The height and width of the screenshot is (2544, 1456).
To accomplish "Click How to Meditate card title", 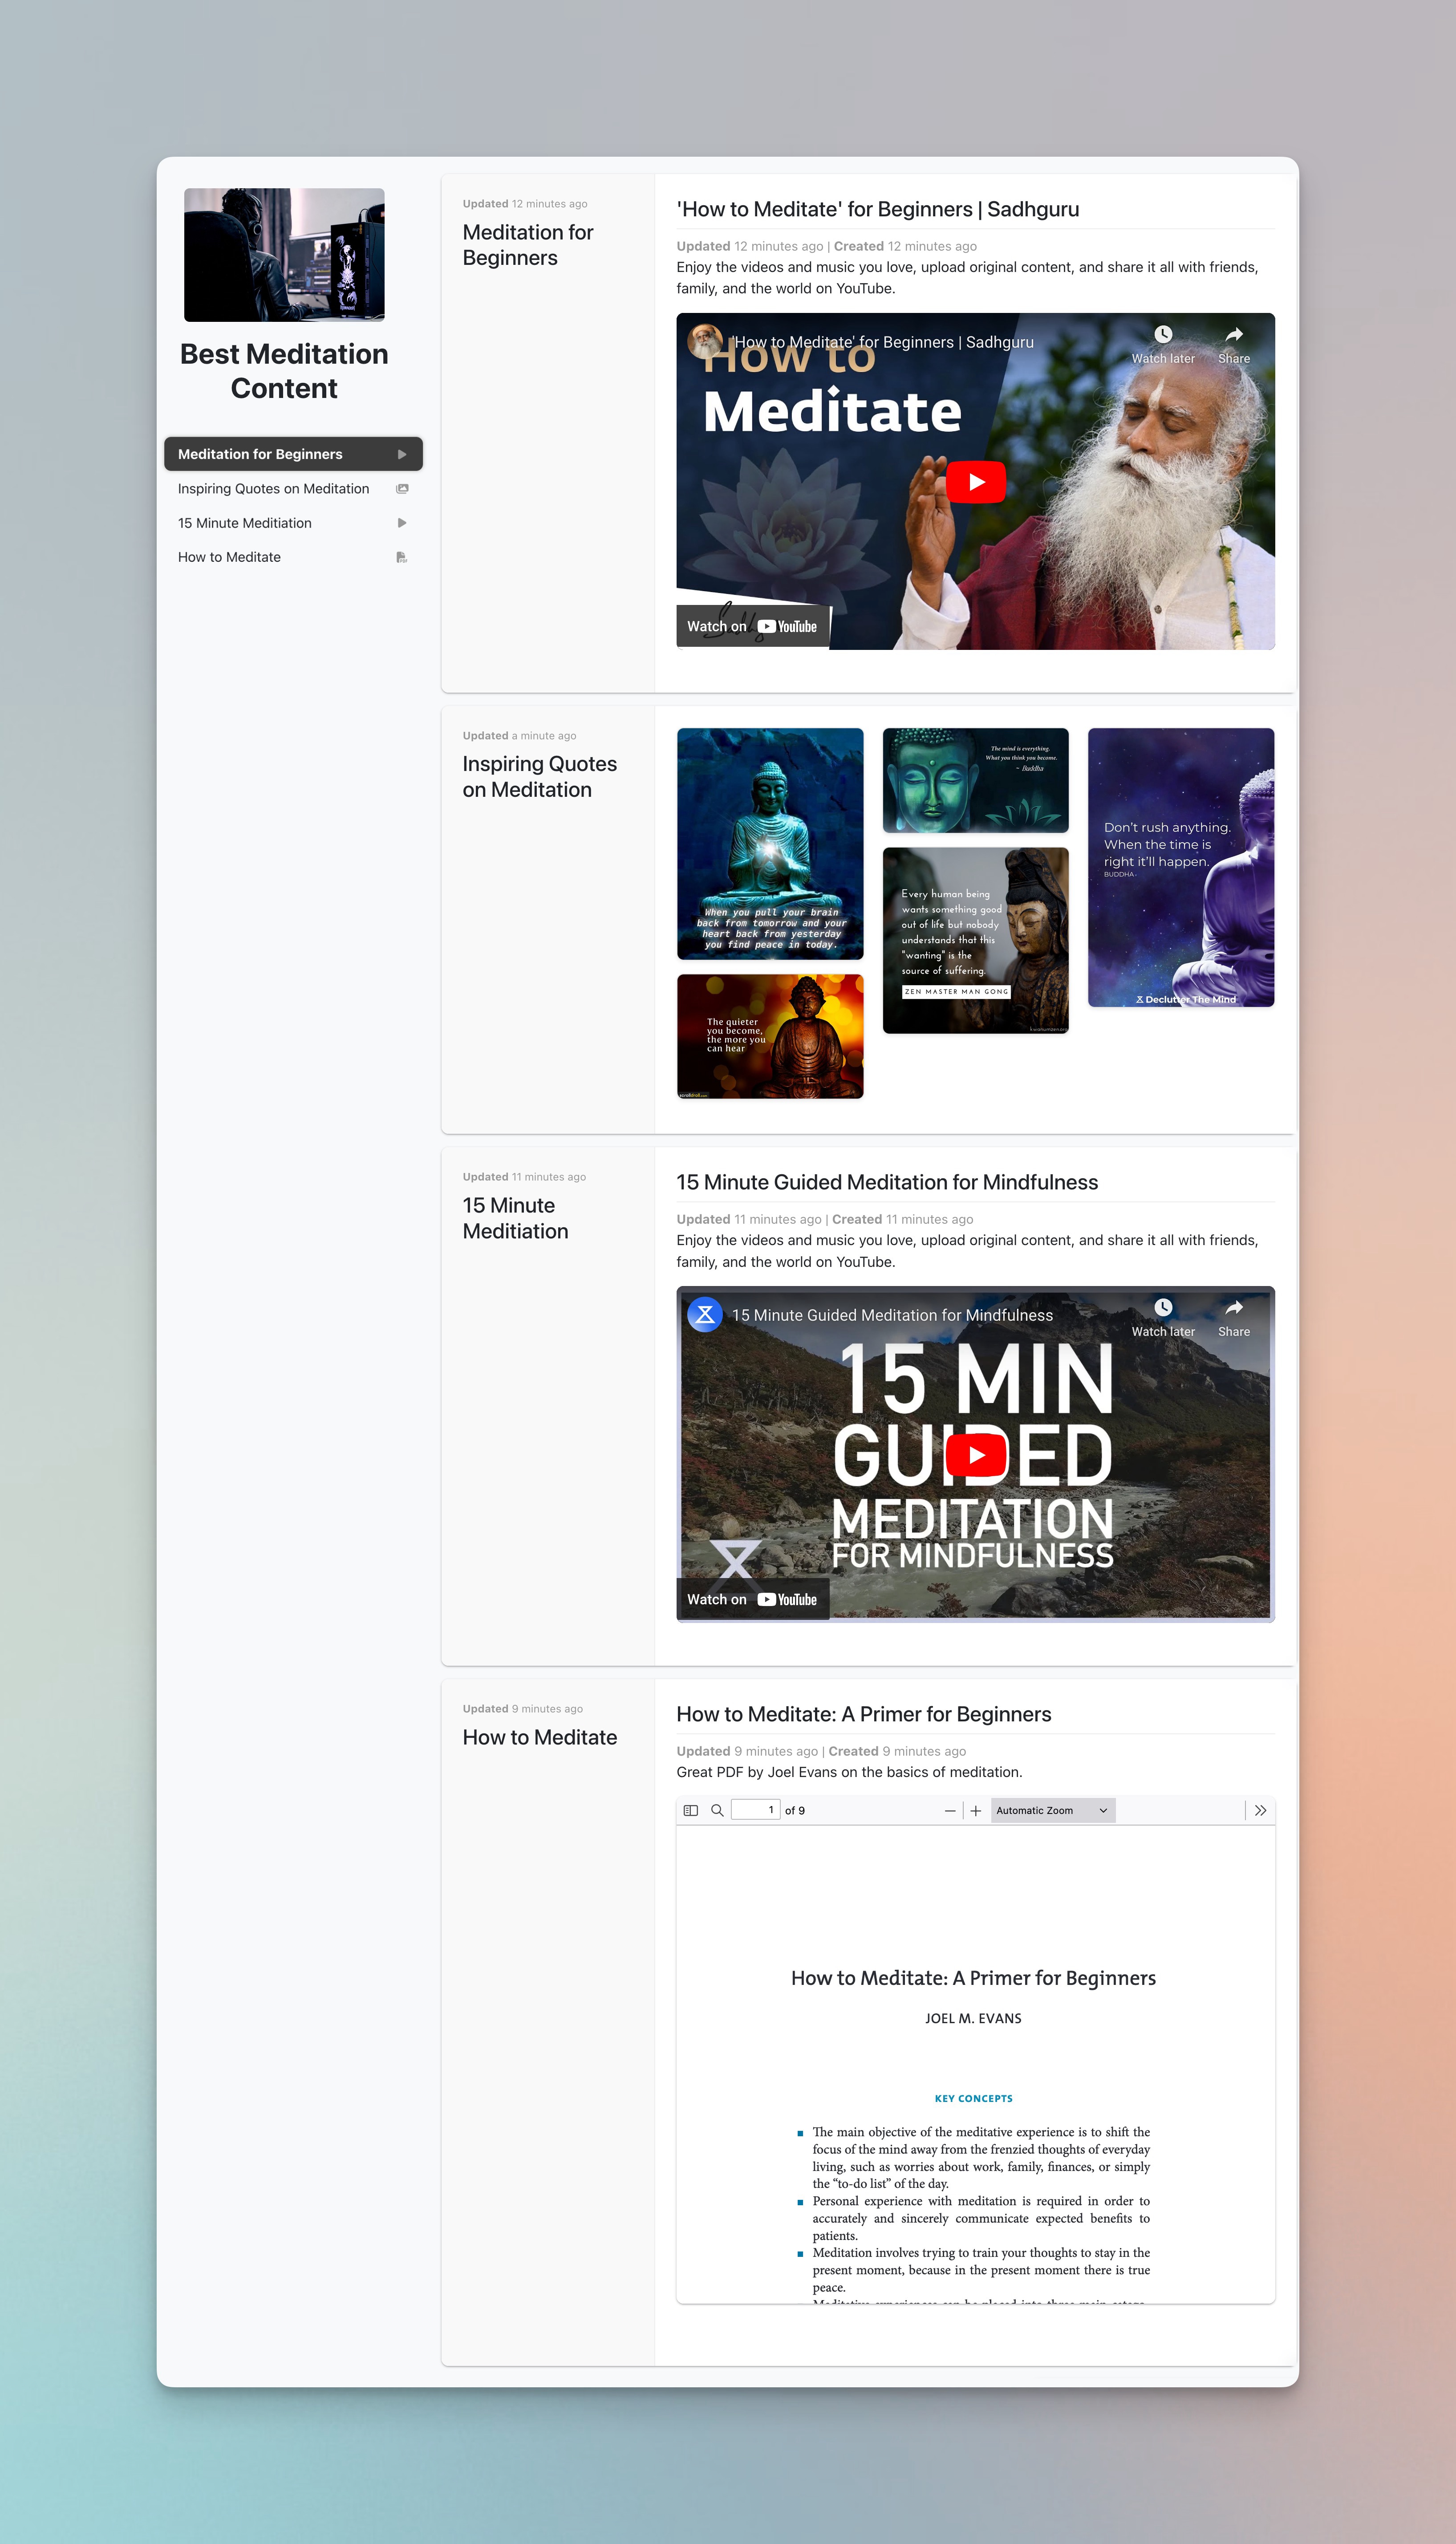I will coord(540,1737).
